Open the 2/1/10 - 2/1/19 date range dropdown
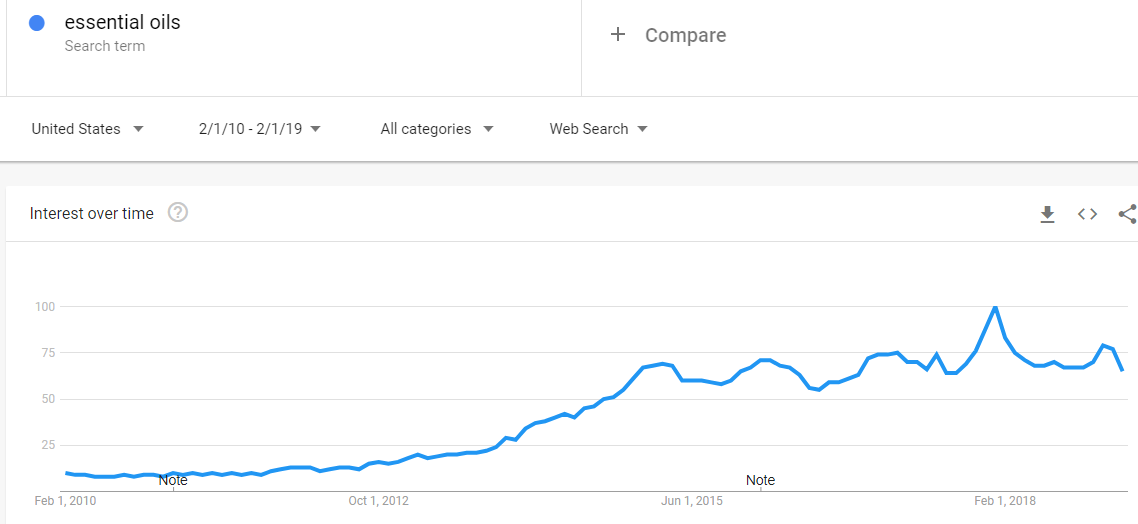1138x524 pixels. pyautogui.click(x=260, y=129)
